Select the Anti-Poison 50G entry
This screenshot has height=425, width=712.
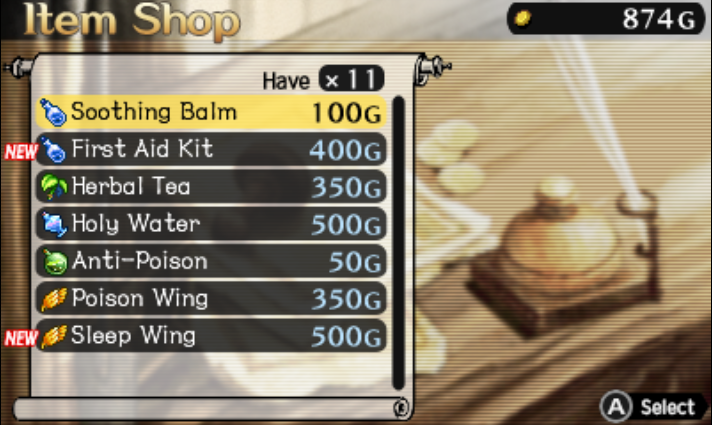211,262
